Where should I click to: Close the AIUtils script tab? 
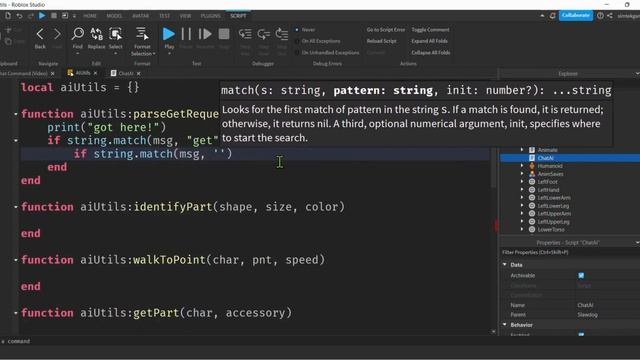coord(96,73)
